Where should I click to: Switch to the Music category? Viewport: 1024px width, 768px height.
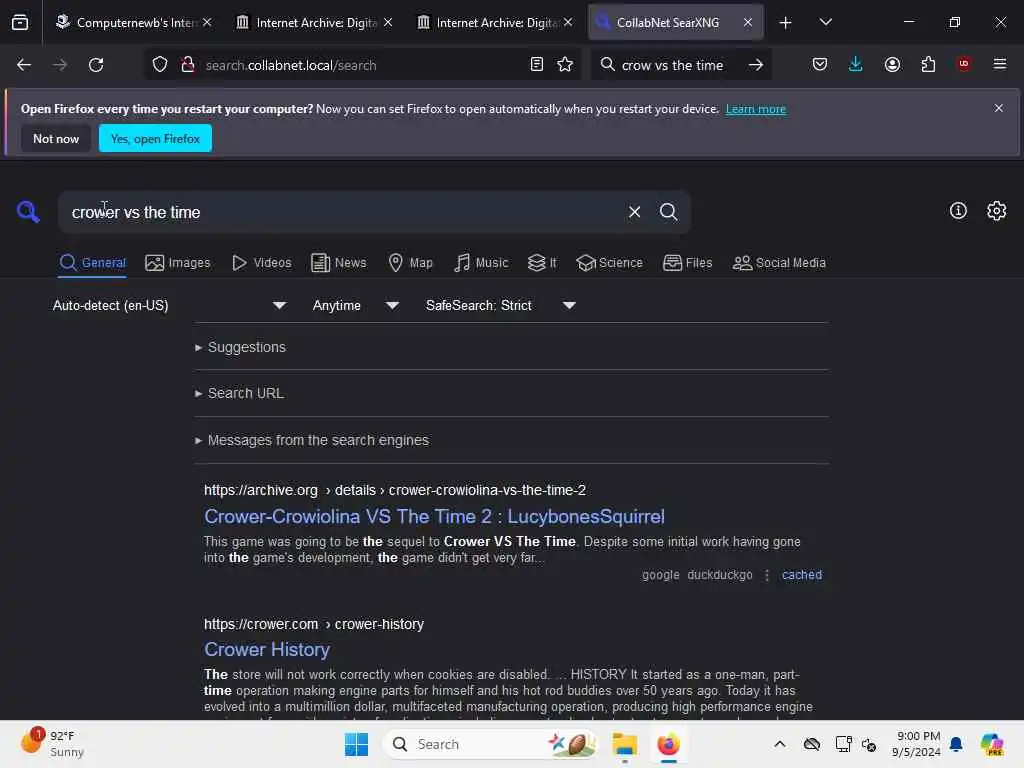coord(481,263)
